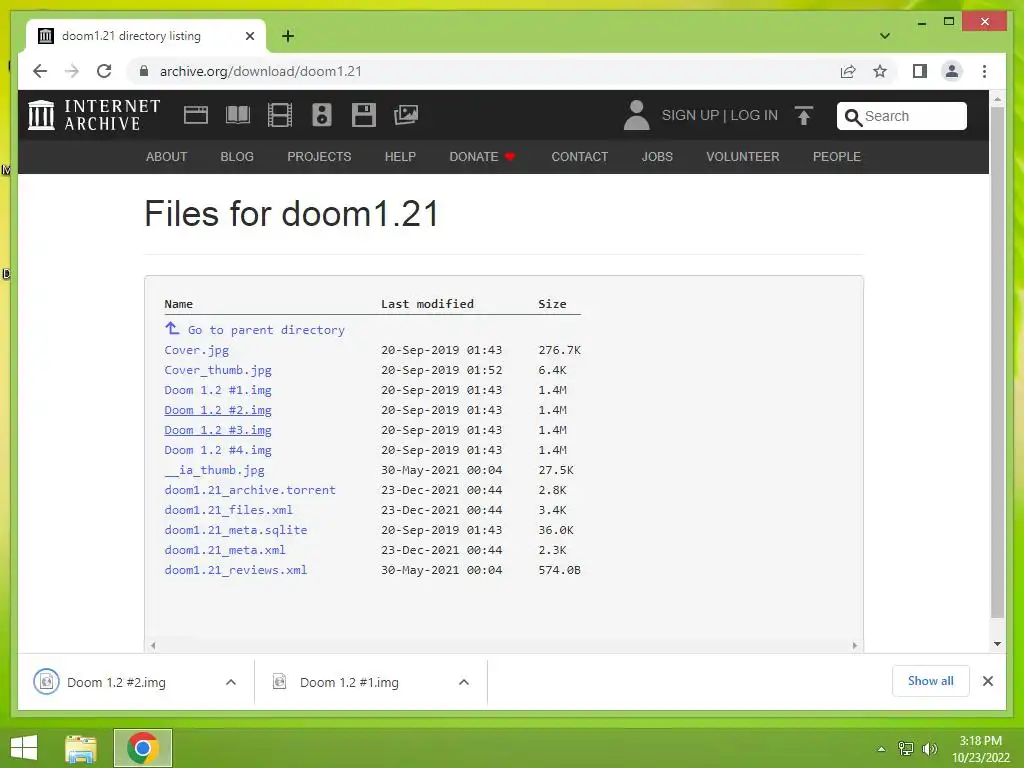This screenshot has width=1024, height=768.
Task: Open the Texts book icon
Action: (238, 115)
